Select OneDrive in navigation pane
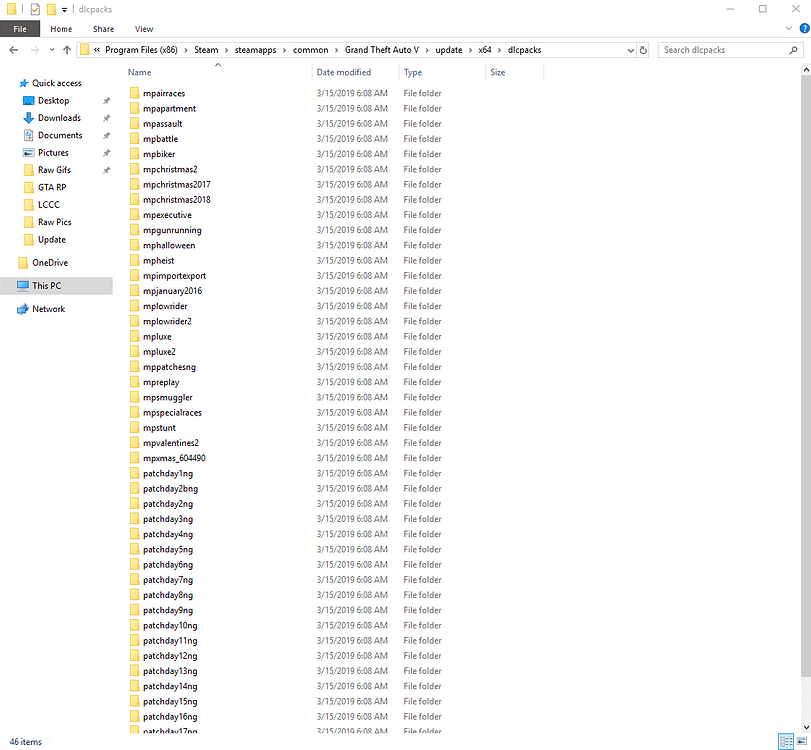 [50, 263]
